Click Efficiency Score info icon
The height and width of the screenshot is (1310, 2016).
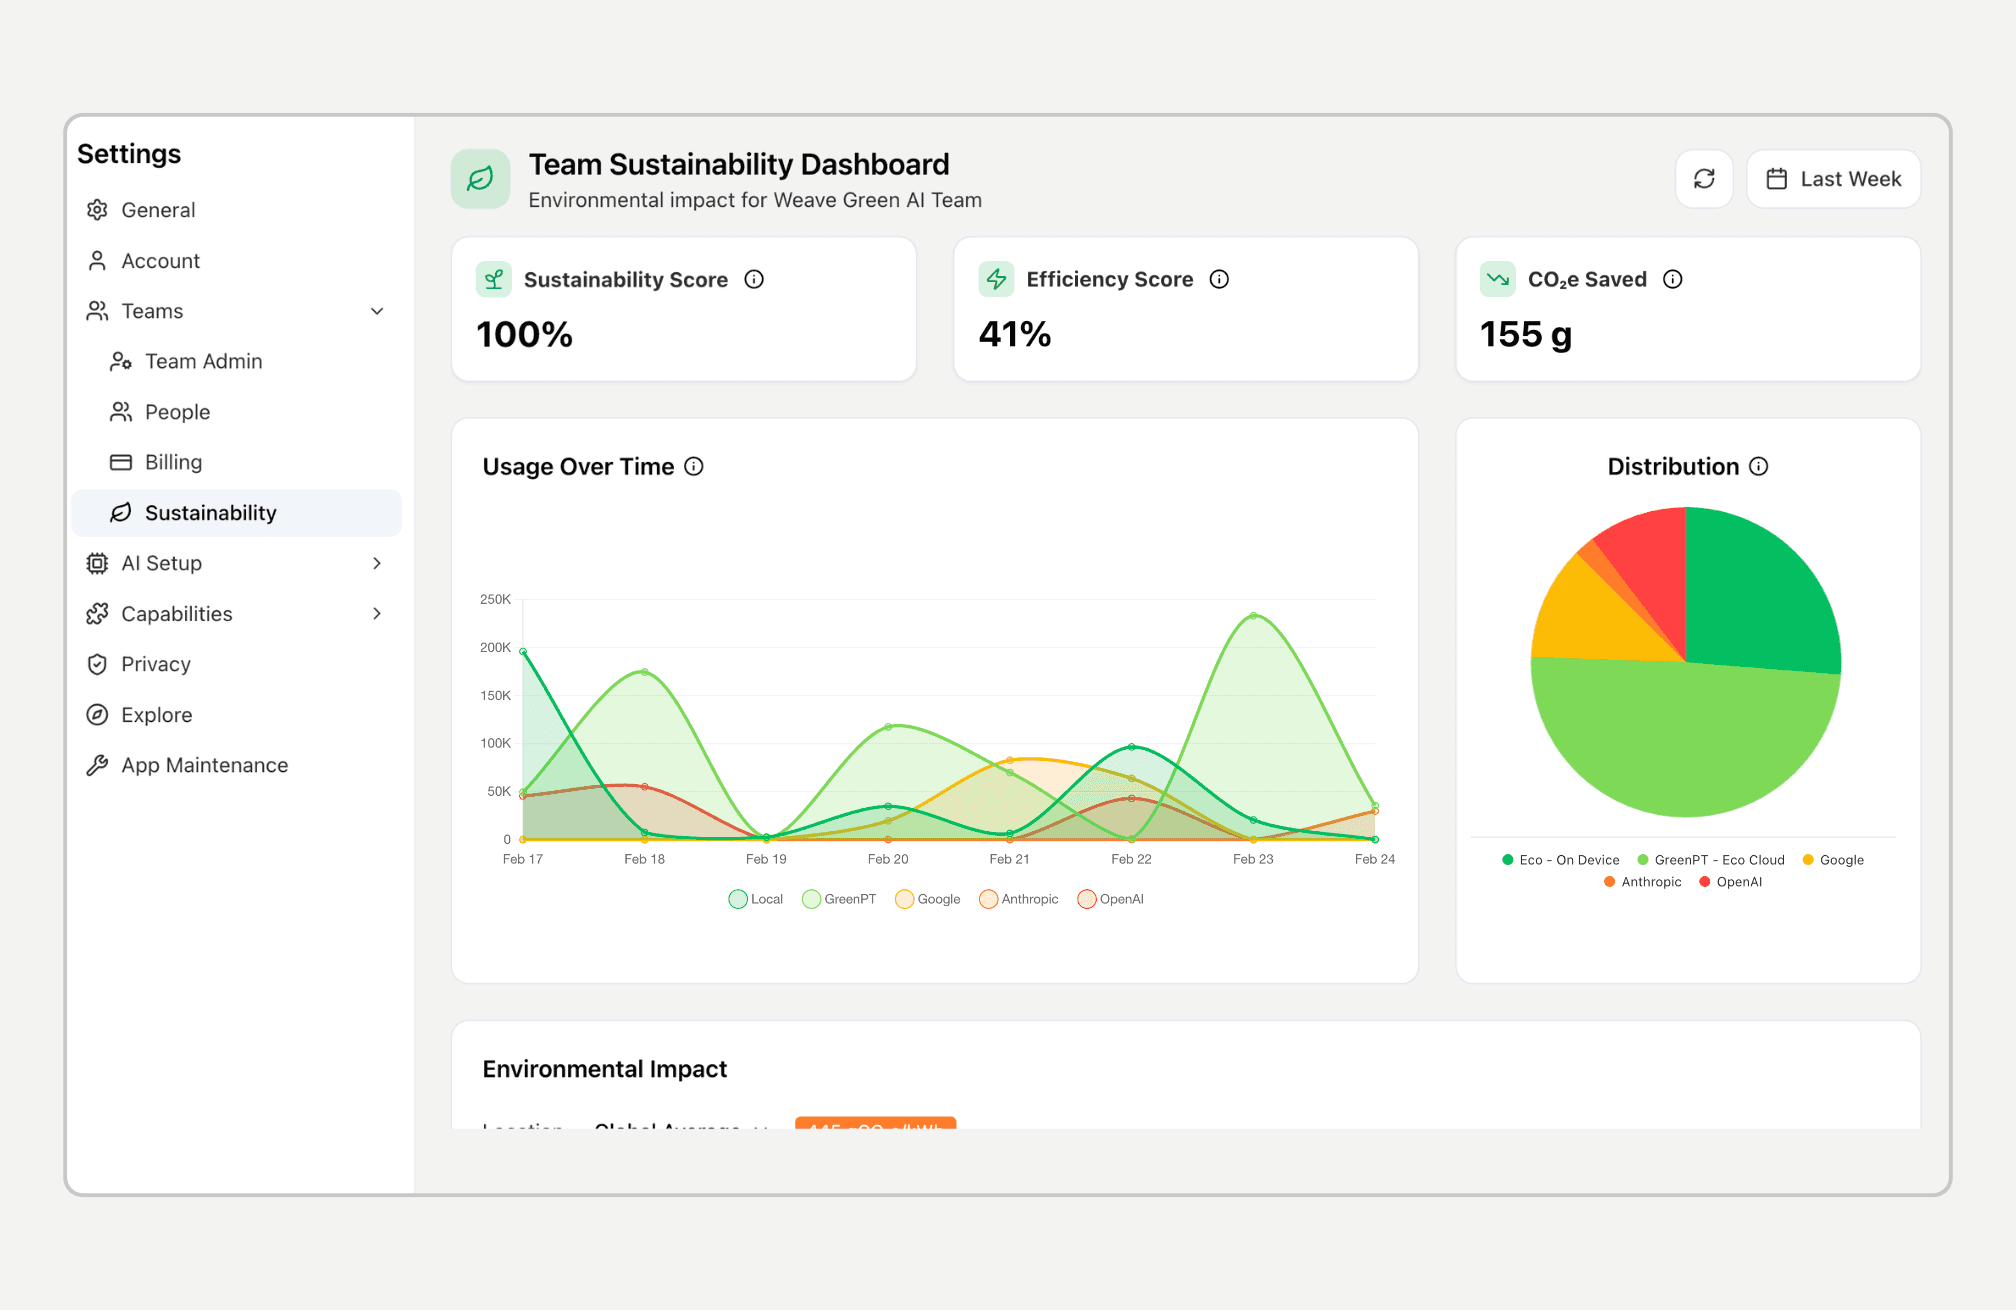(x=1219, y=280)
